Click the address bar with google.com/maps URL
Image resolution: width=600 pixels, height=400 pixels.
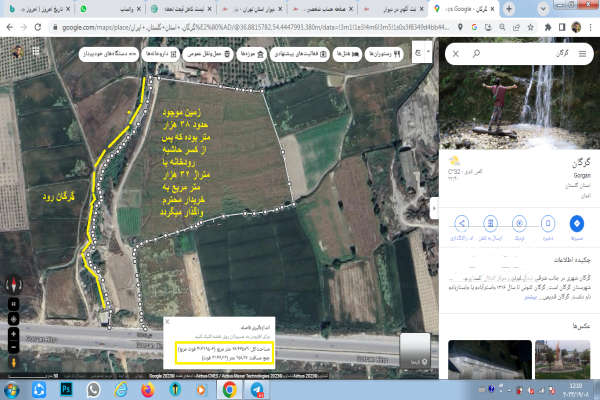(256, 27)
